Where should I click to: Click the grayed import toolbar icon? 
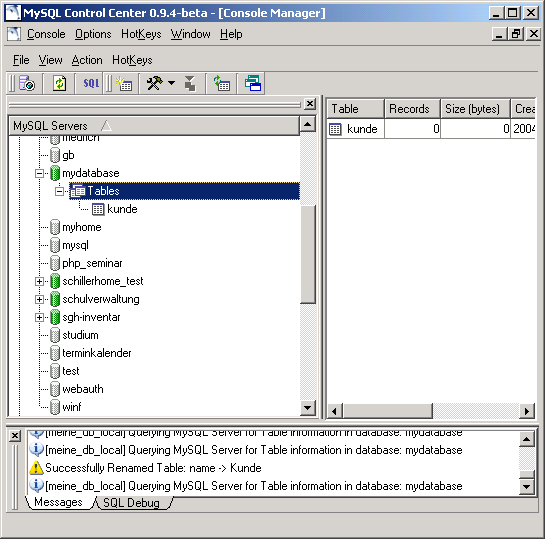click(x=190, y=83)
